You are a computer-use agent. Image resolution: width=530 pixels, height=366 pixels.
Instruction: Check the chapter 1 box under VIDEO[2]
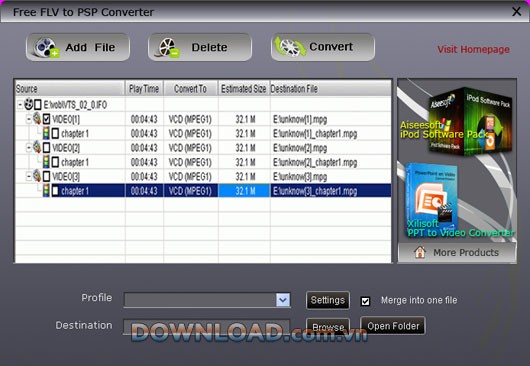(55, 162)
